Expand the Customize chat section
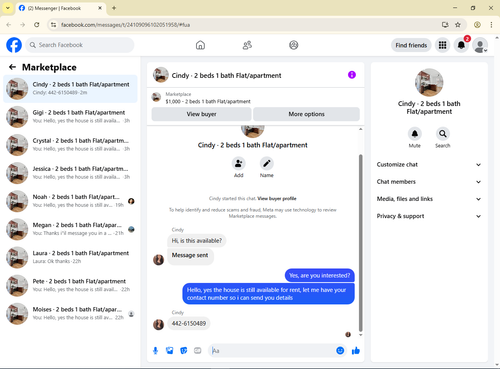The height and width of the screenshot is (369, 500). (429, 165)
